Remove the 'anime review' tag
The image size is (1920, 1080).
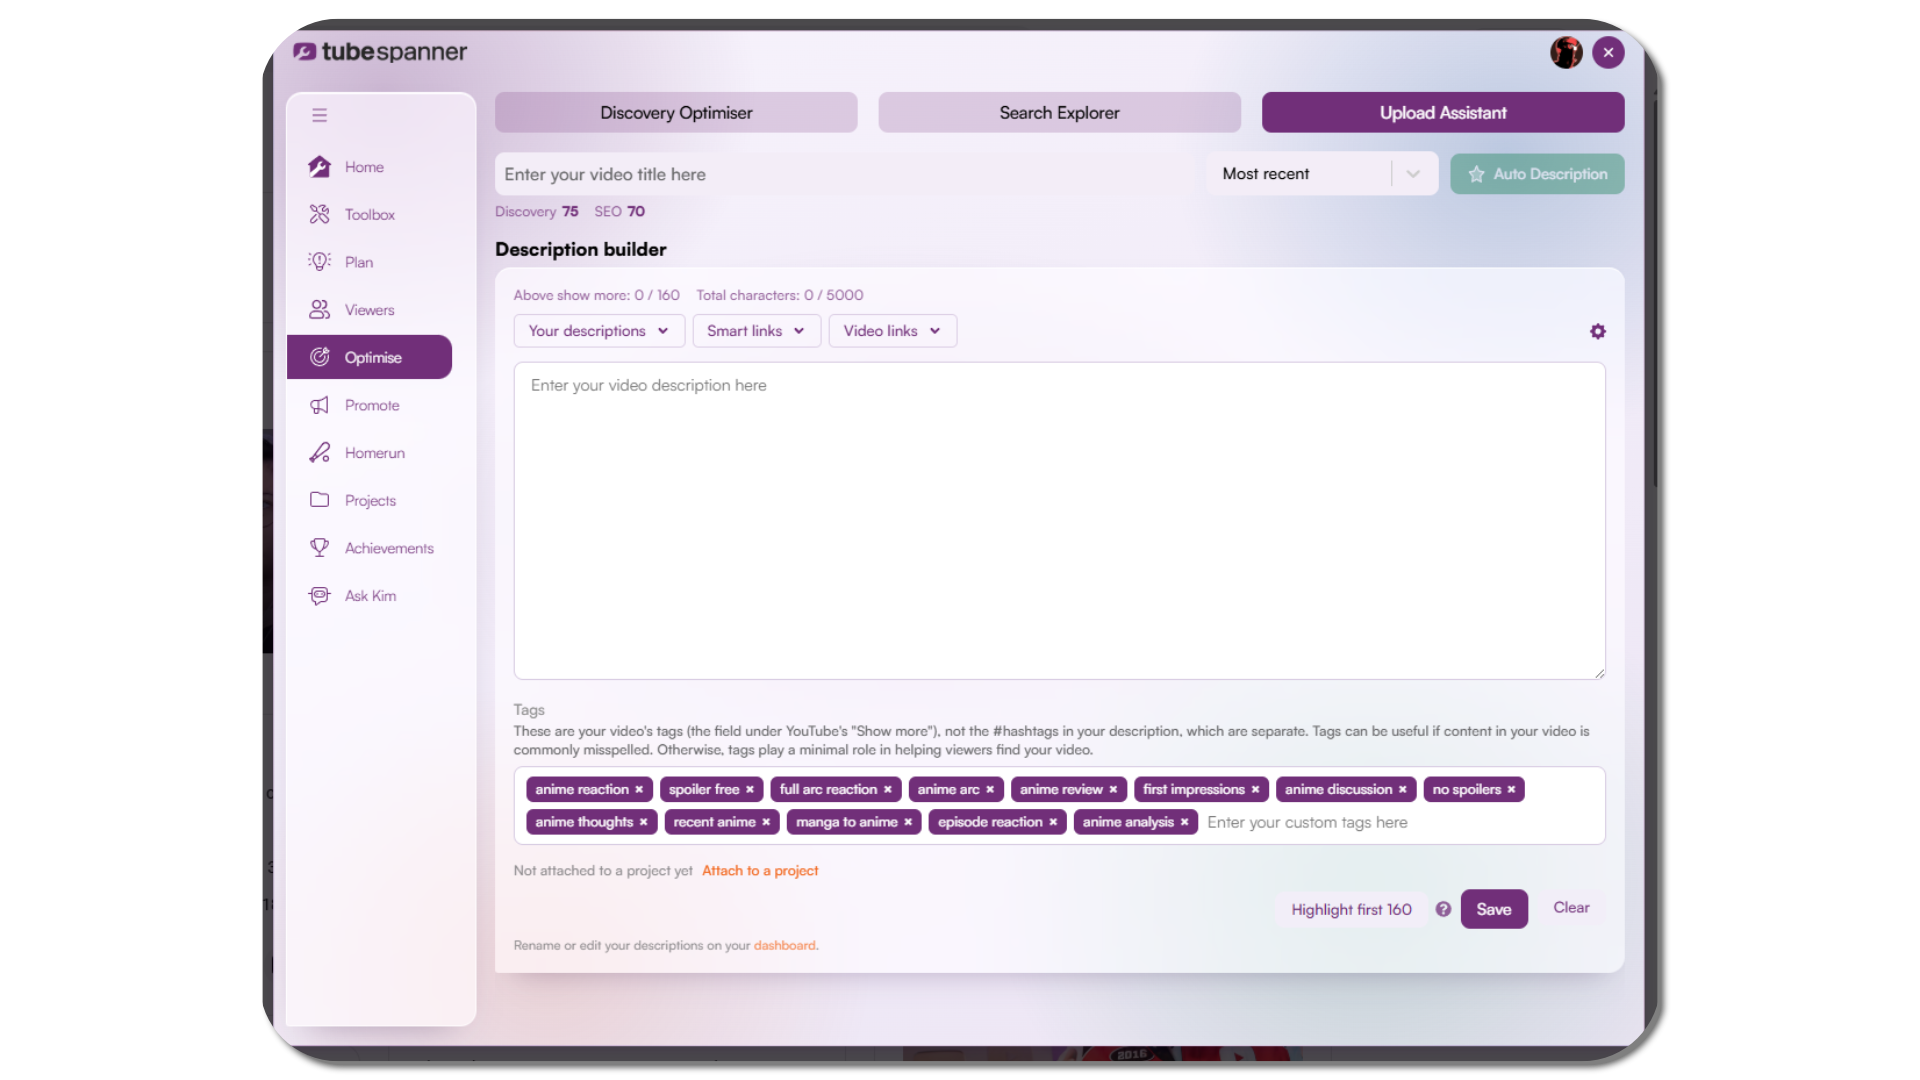pyautogui.click(x=1113, y=790)
